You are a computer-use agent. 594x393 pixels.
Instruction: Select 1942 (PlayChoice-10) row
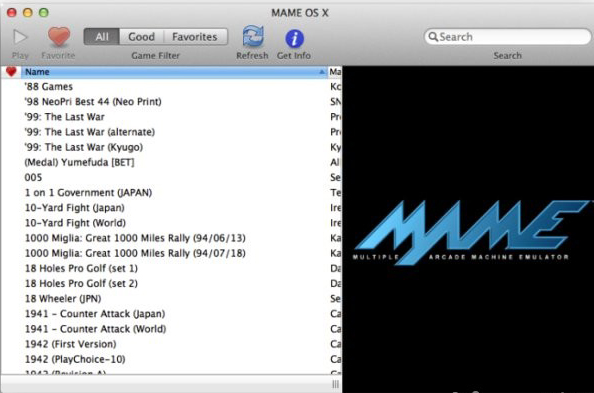coord(171,359)
